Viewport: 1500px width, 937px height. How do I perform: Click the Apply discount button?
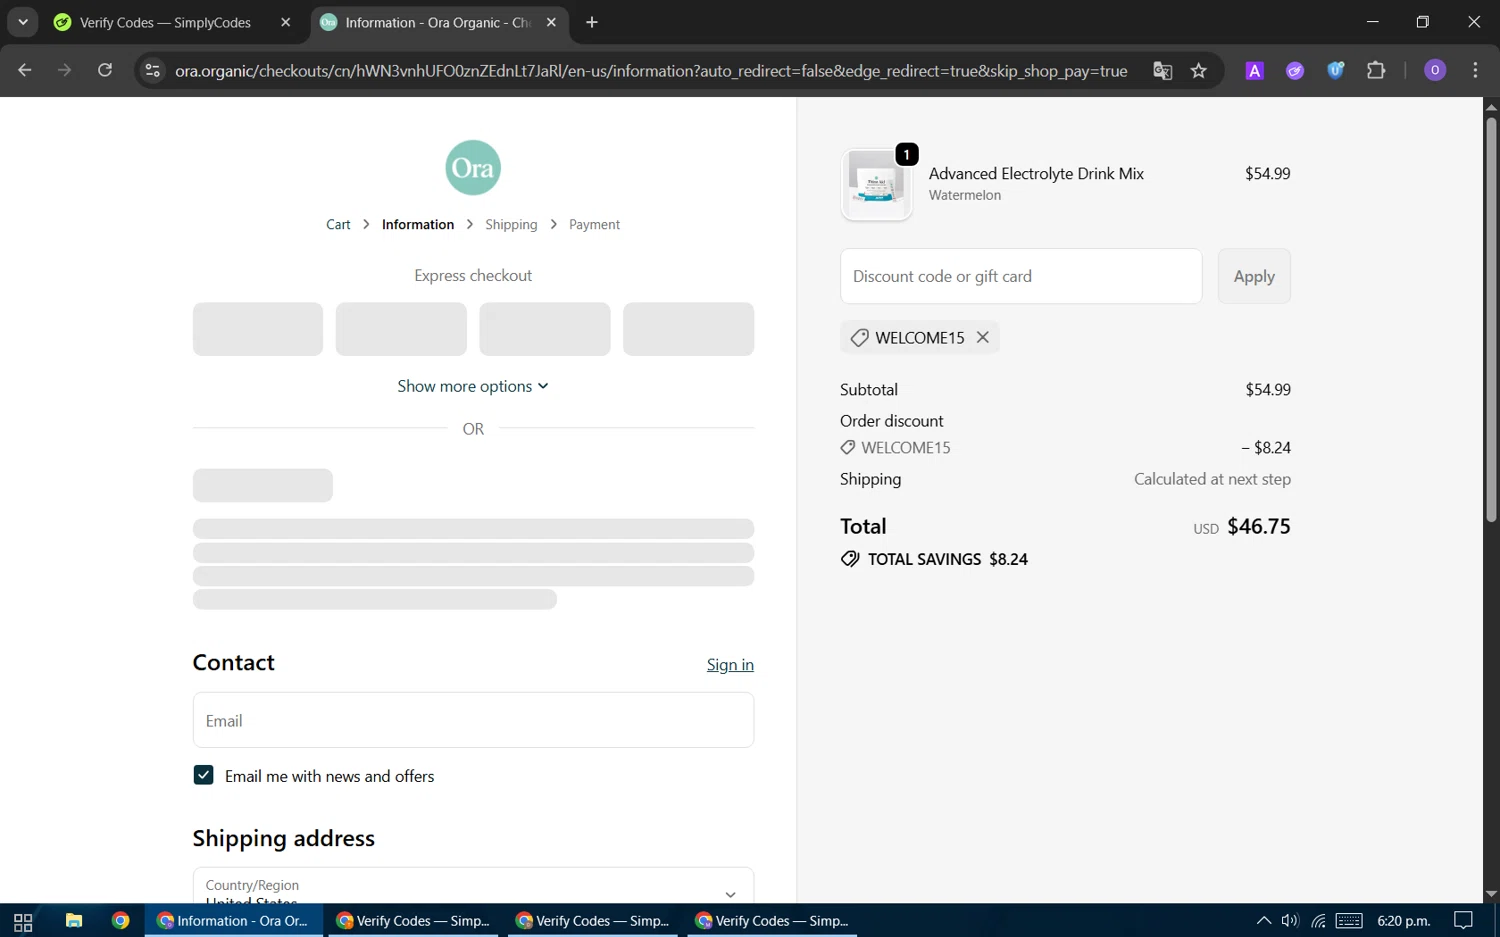(1254, 276)
